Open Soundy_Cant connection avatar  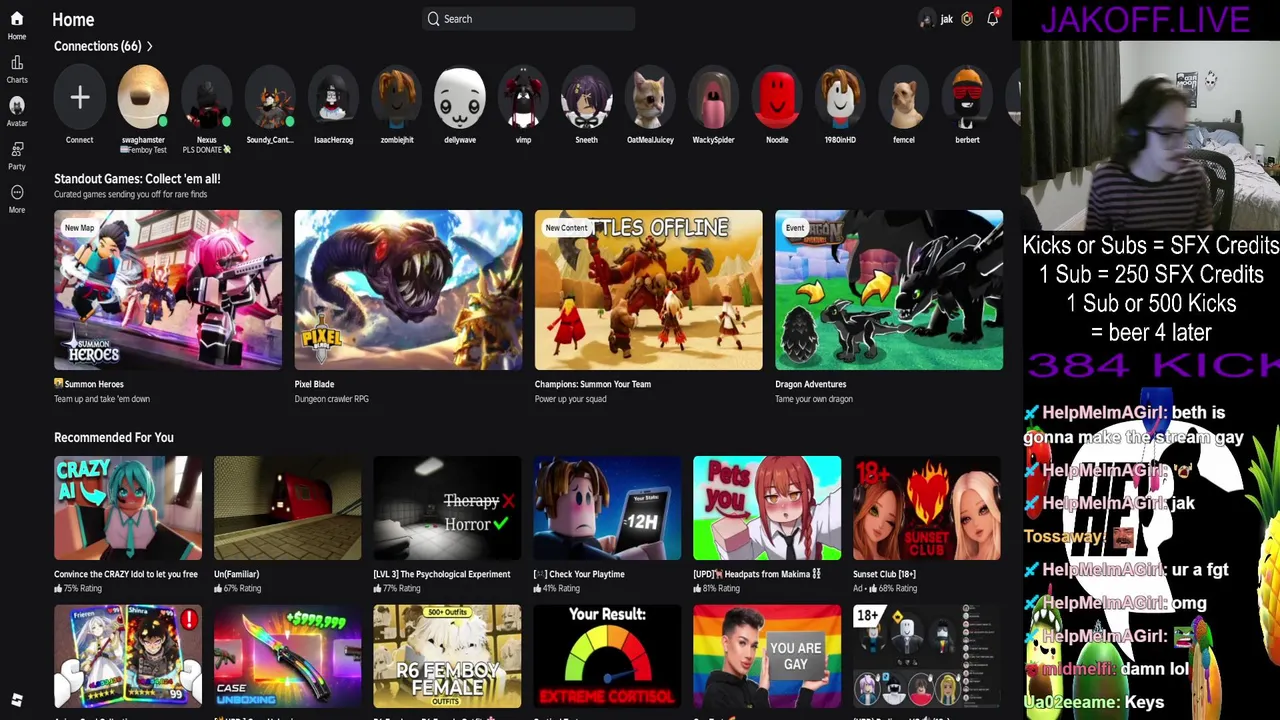(270, 97)
